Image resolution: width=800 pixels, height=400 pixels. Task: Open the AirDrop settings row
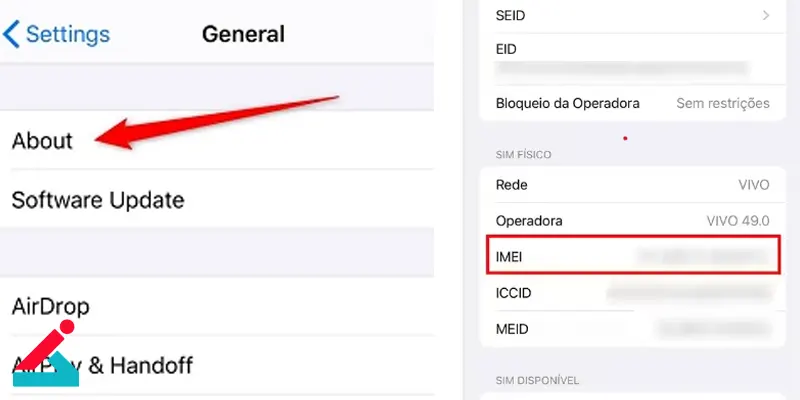tap(217, 306)
